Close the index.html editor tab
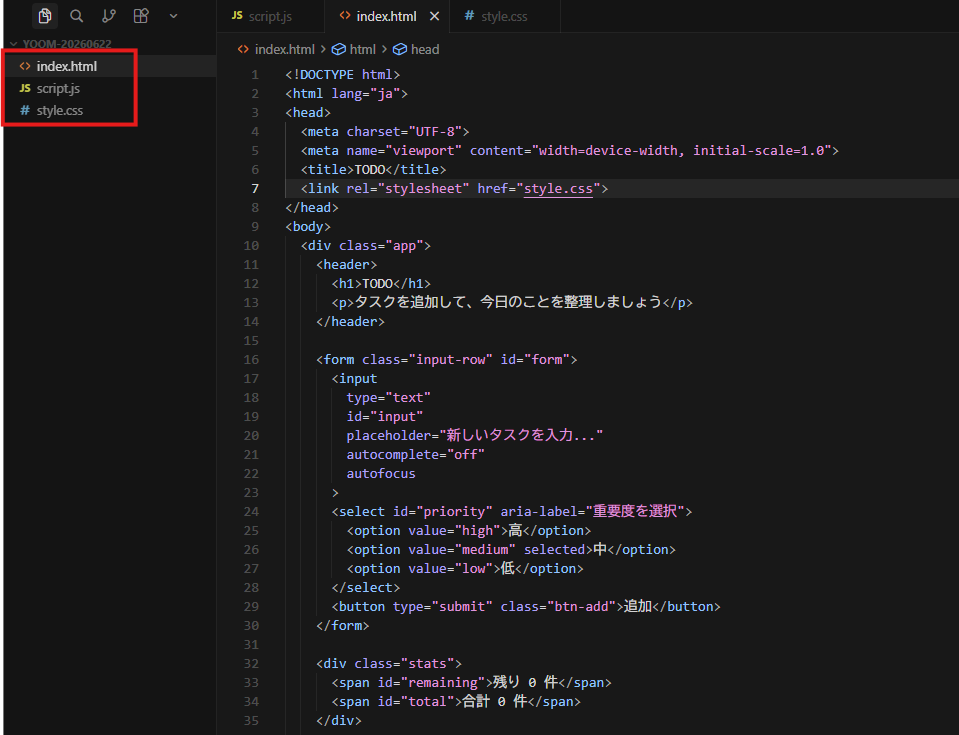The width and height of the screenshot is (959, 735). [434, 17]
